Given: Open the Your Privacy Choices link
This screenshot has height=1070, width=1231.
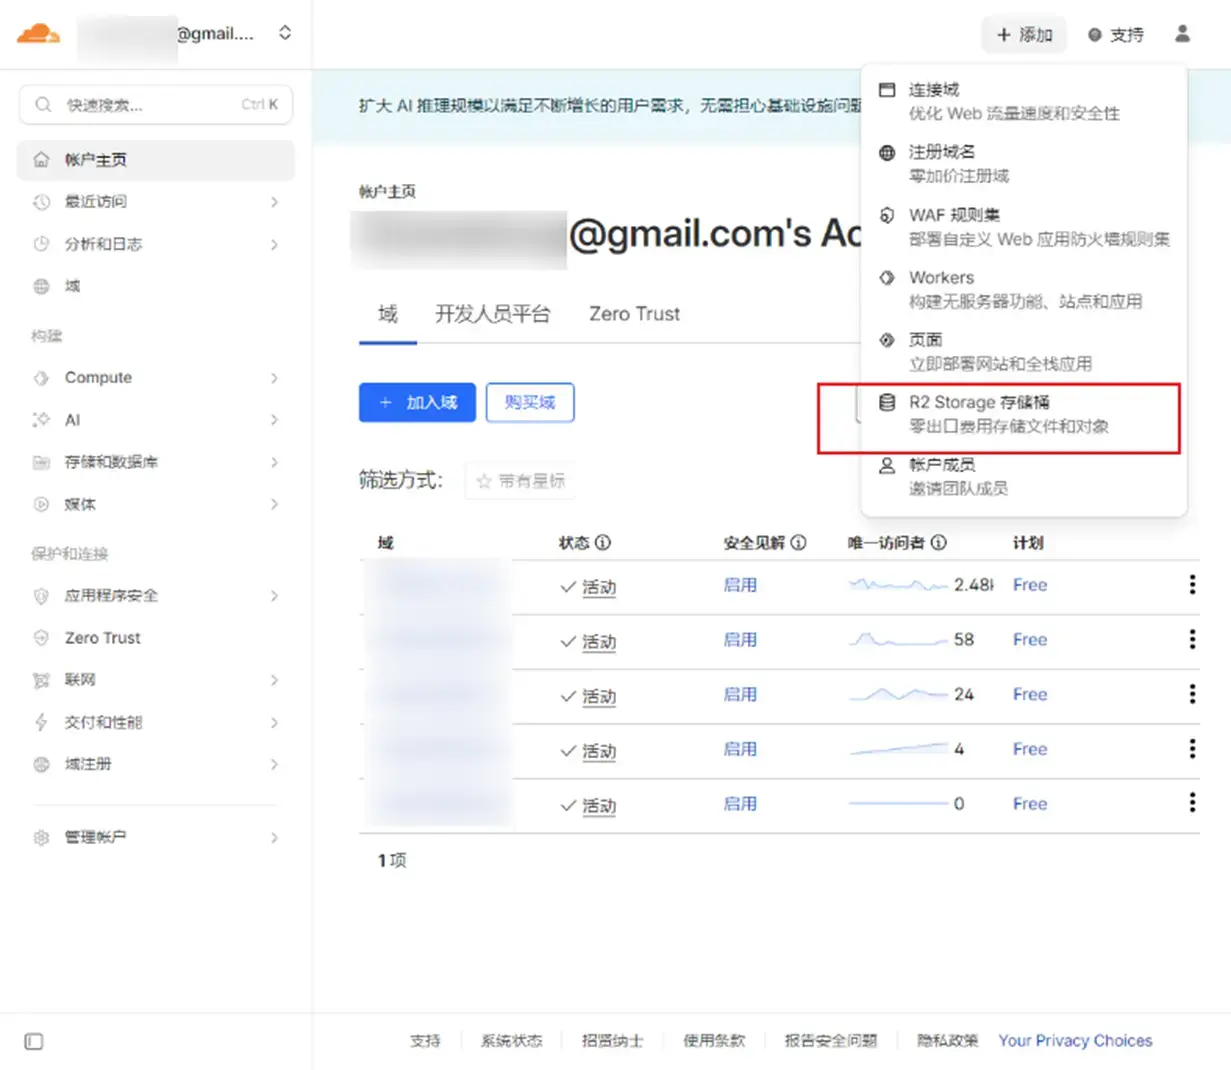Looking at the screenshot, I should [x=1074, y=1041].
